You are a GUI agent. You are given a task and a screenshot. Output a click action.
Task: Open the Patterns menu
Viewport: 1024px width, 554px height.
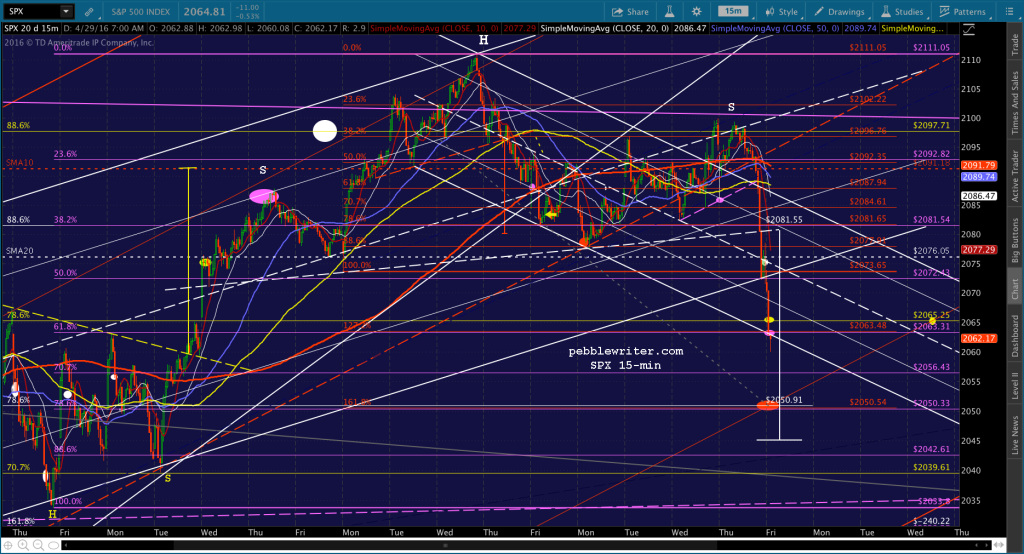[x=963, y=12]
